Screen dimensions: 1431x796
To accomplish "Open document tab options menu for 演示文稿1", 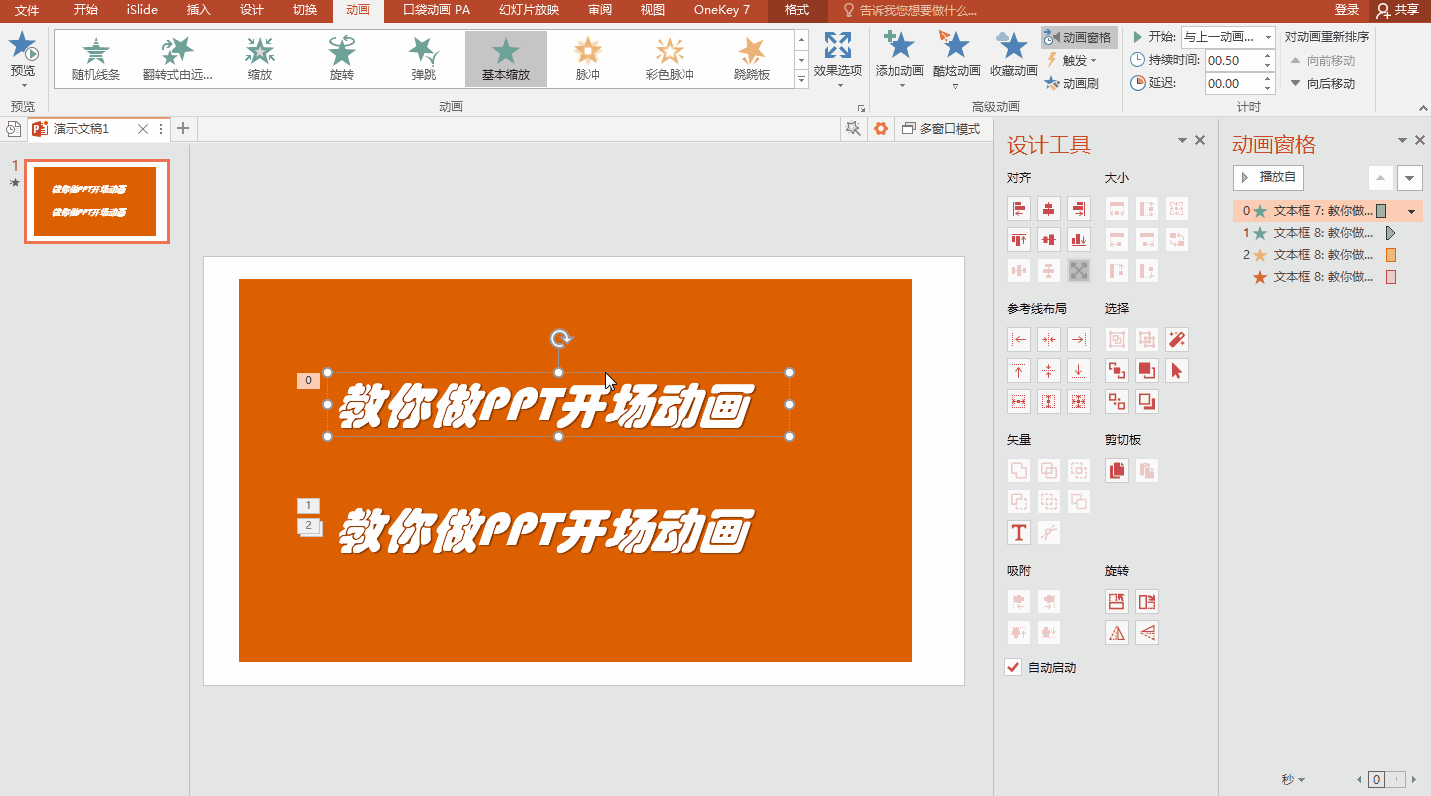I will pos(161,129).
